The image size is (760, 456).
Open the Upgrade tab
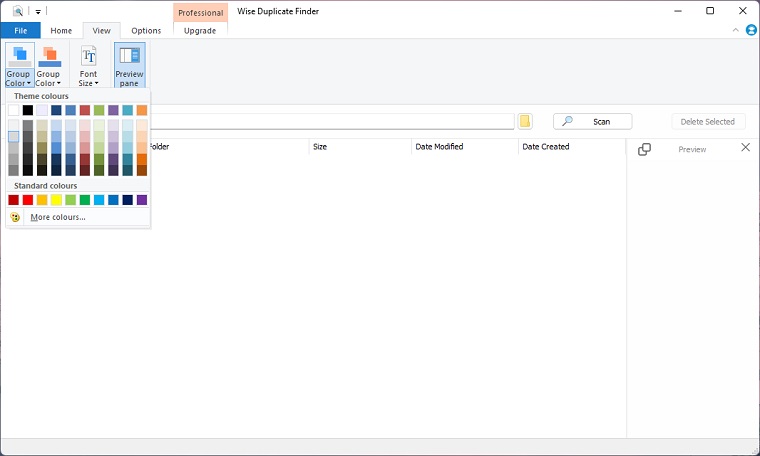200,31
